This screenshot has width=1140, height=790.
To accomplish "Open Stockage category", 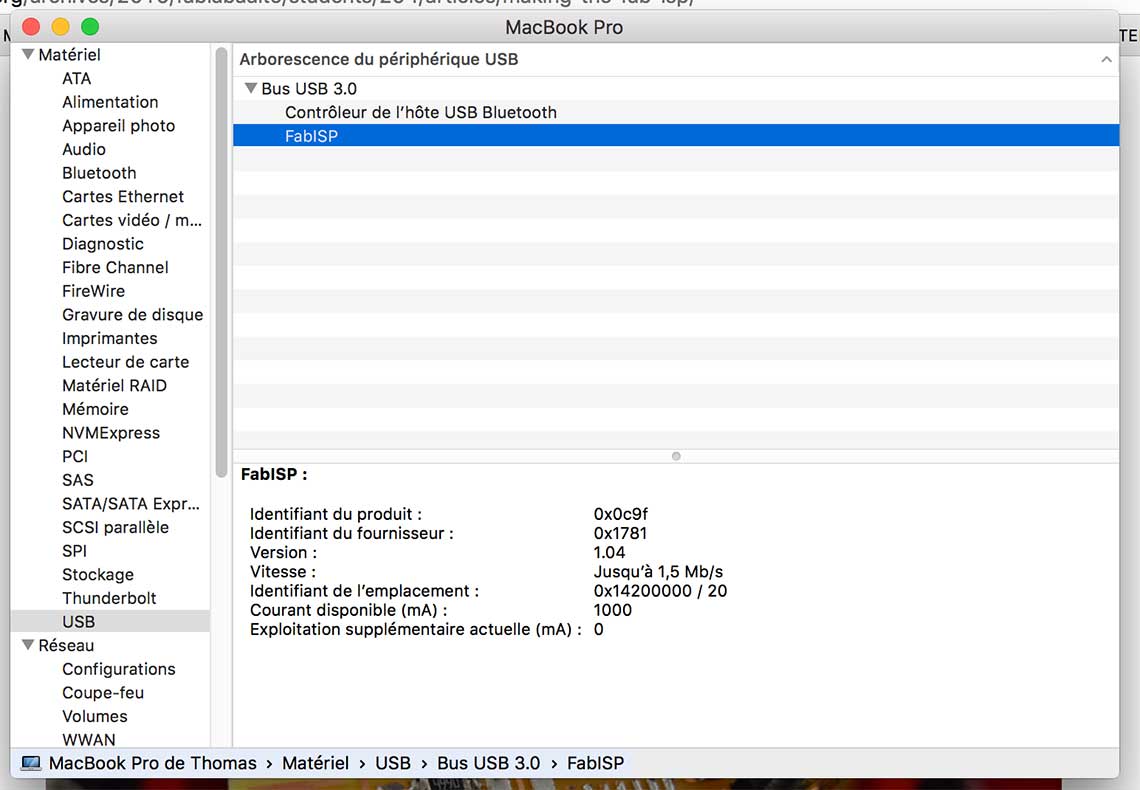I will (97, 575).
